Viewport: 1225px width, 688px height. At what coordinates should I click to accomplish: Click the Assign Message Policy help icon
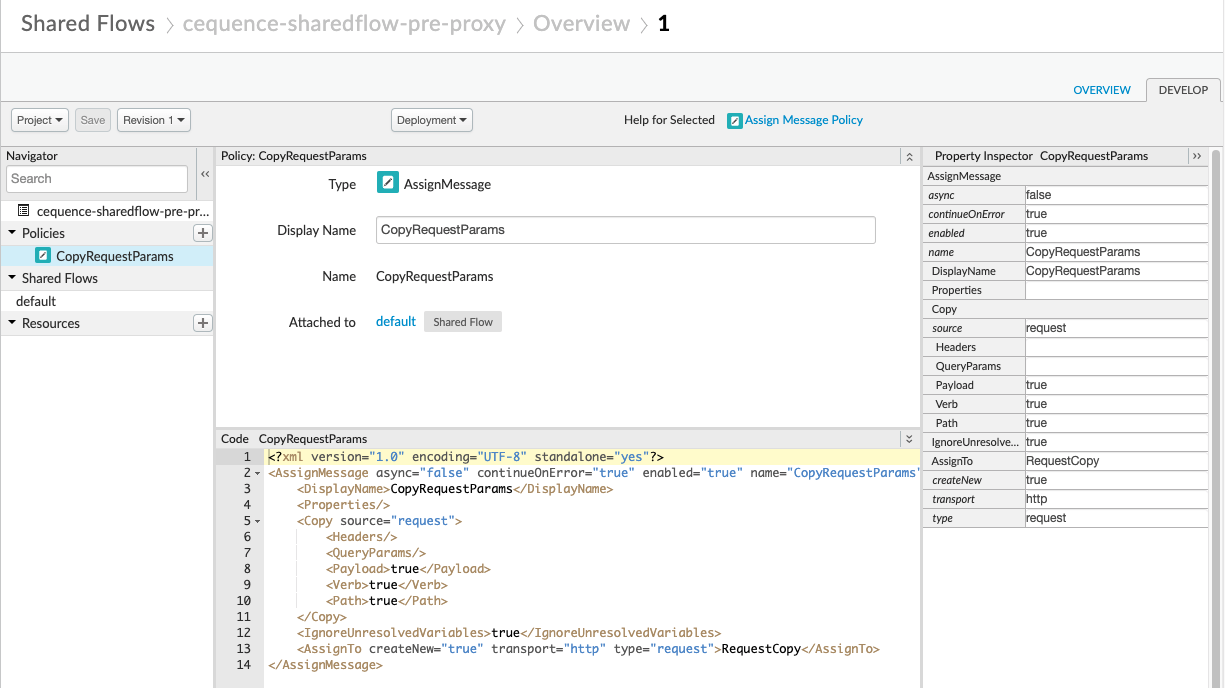pyautogui.click(x=733, y=120)
